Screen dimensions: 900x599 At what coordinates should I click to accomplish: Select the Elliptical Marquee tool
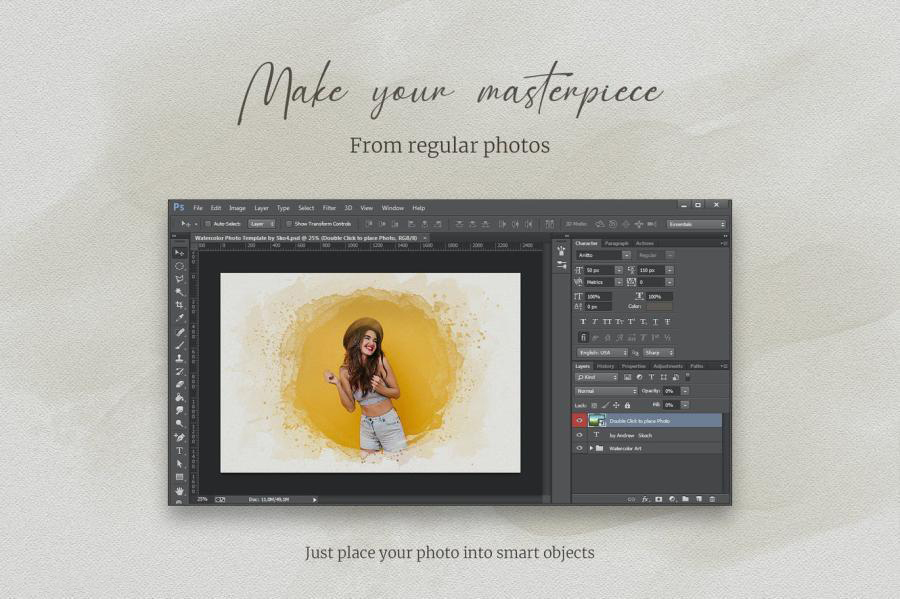pyautogui.click(x=180, y=266)
